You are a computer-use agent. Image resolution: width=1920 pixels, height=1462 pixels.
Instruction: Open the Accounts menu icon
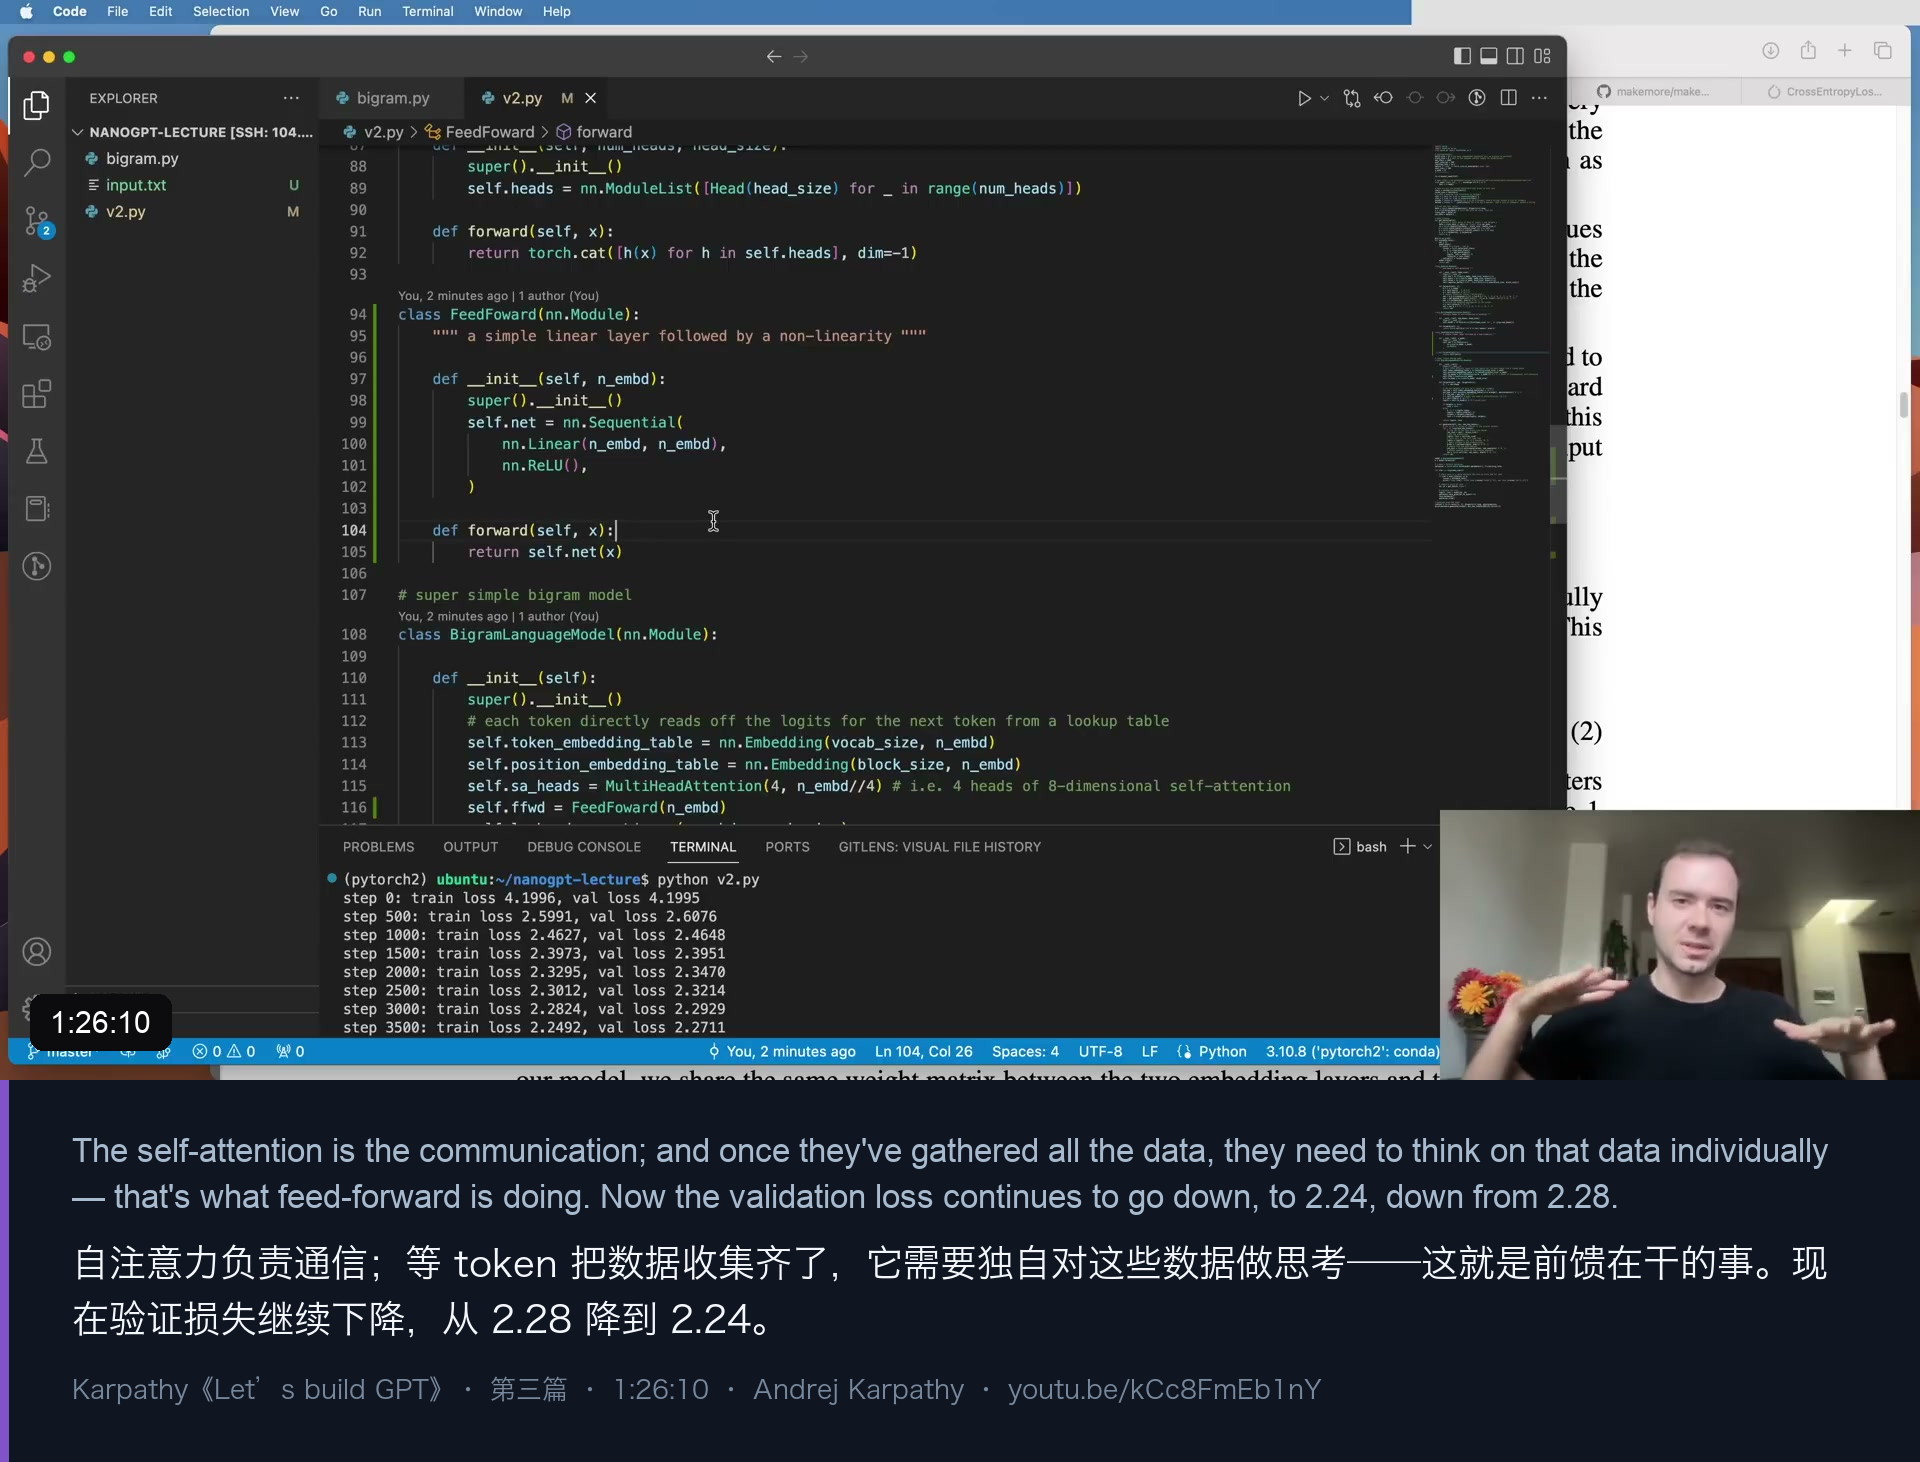click(37, 951)
